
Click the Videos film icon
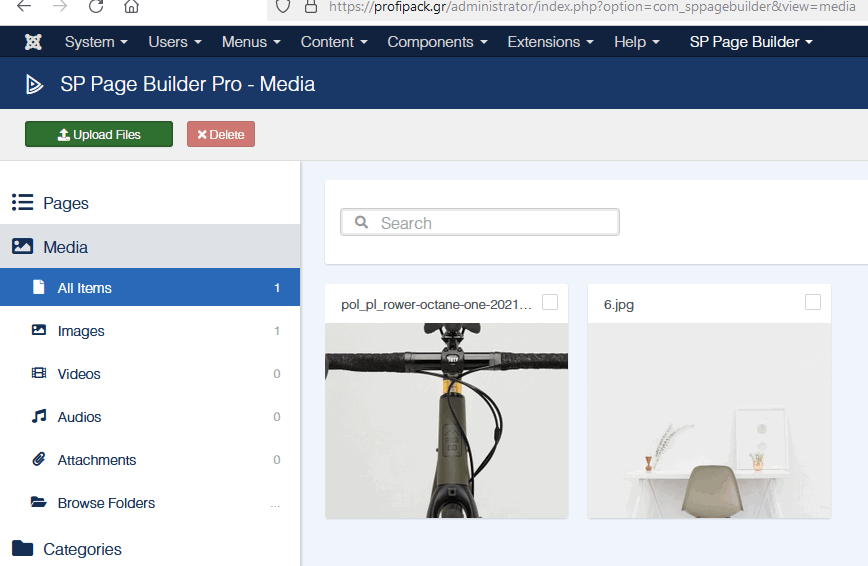click(39, 373)
